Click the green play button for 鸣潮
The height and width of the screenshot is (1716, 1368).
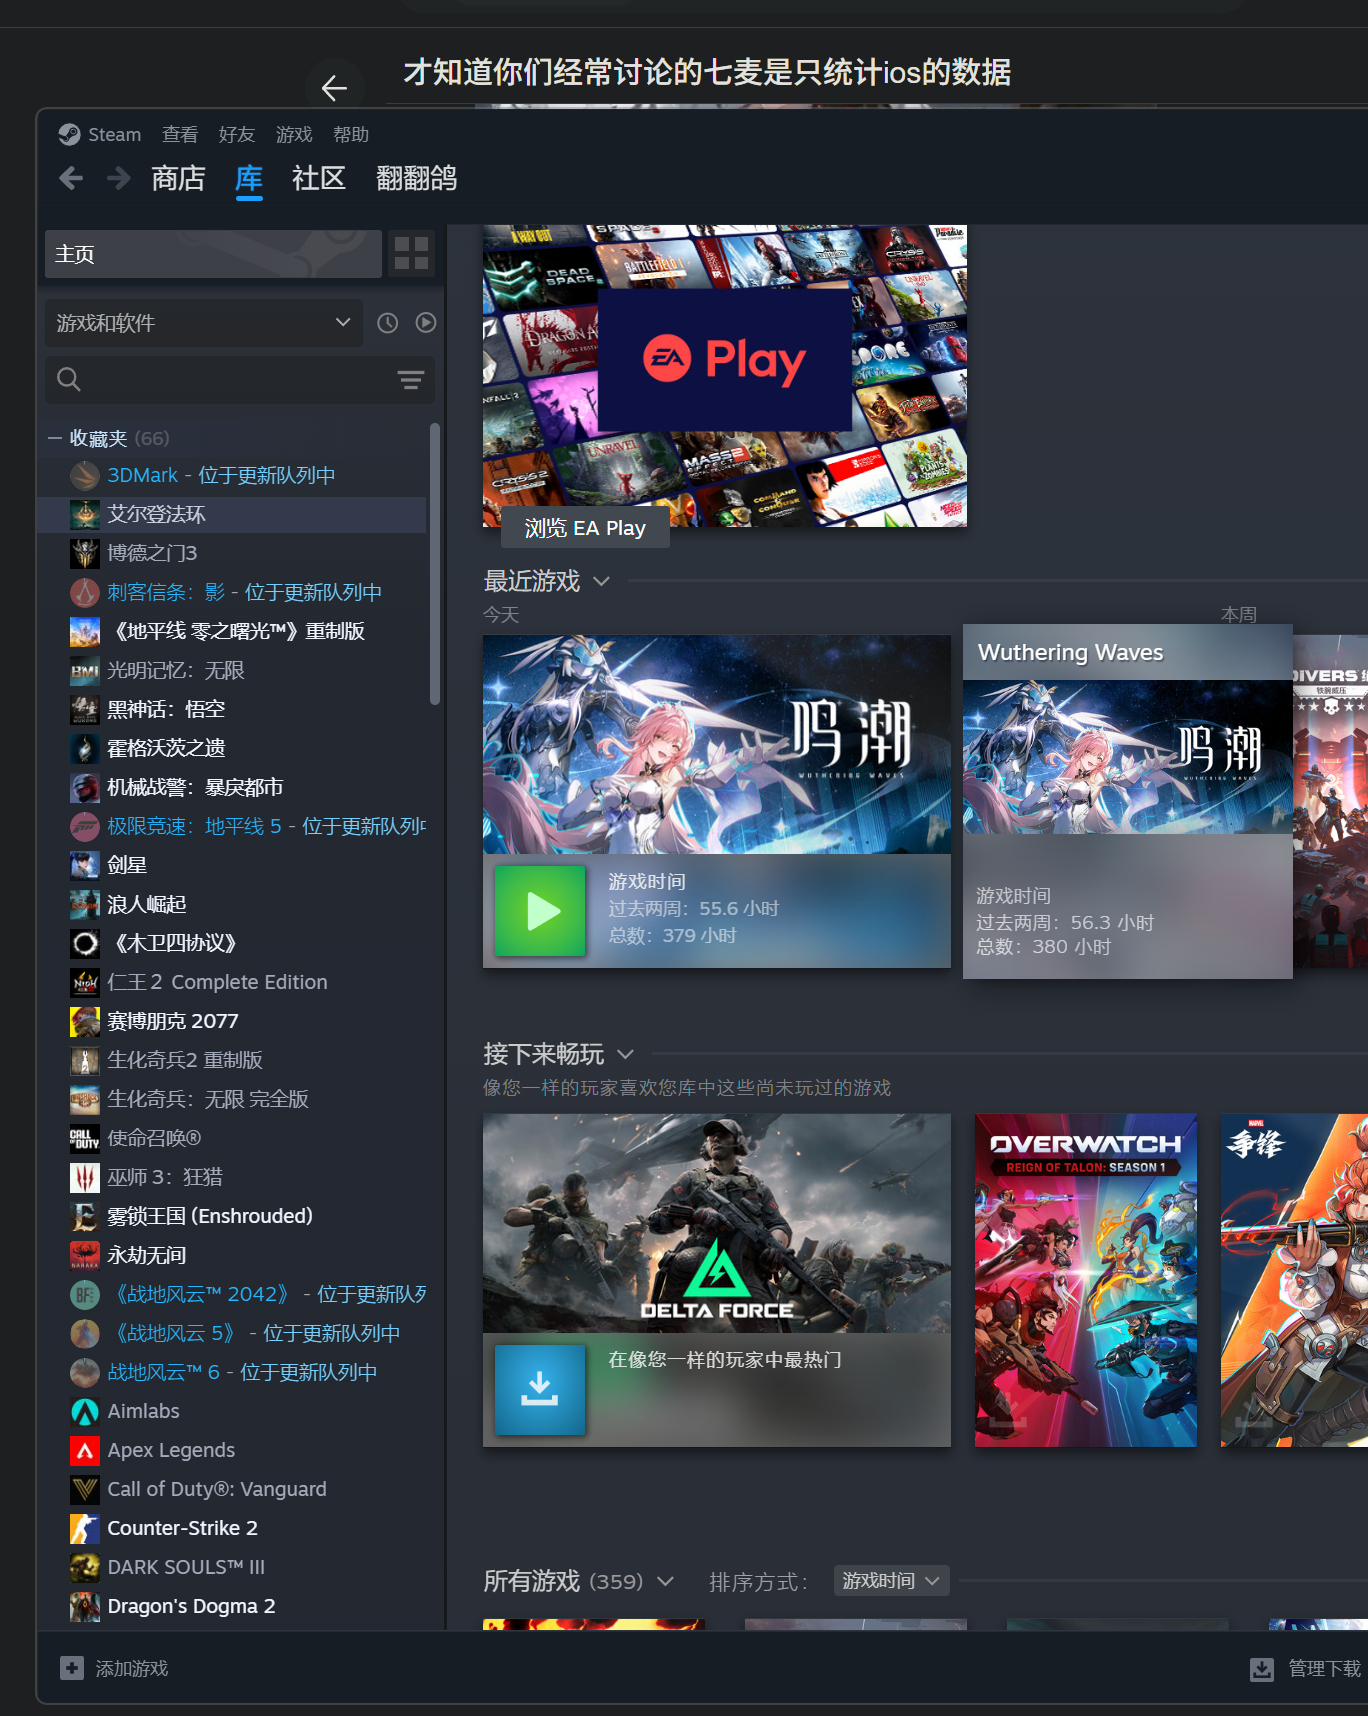pyautogui.click(x=540, y=911)
